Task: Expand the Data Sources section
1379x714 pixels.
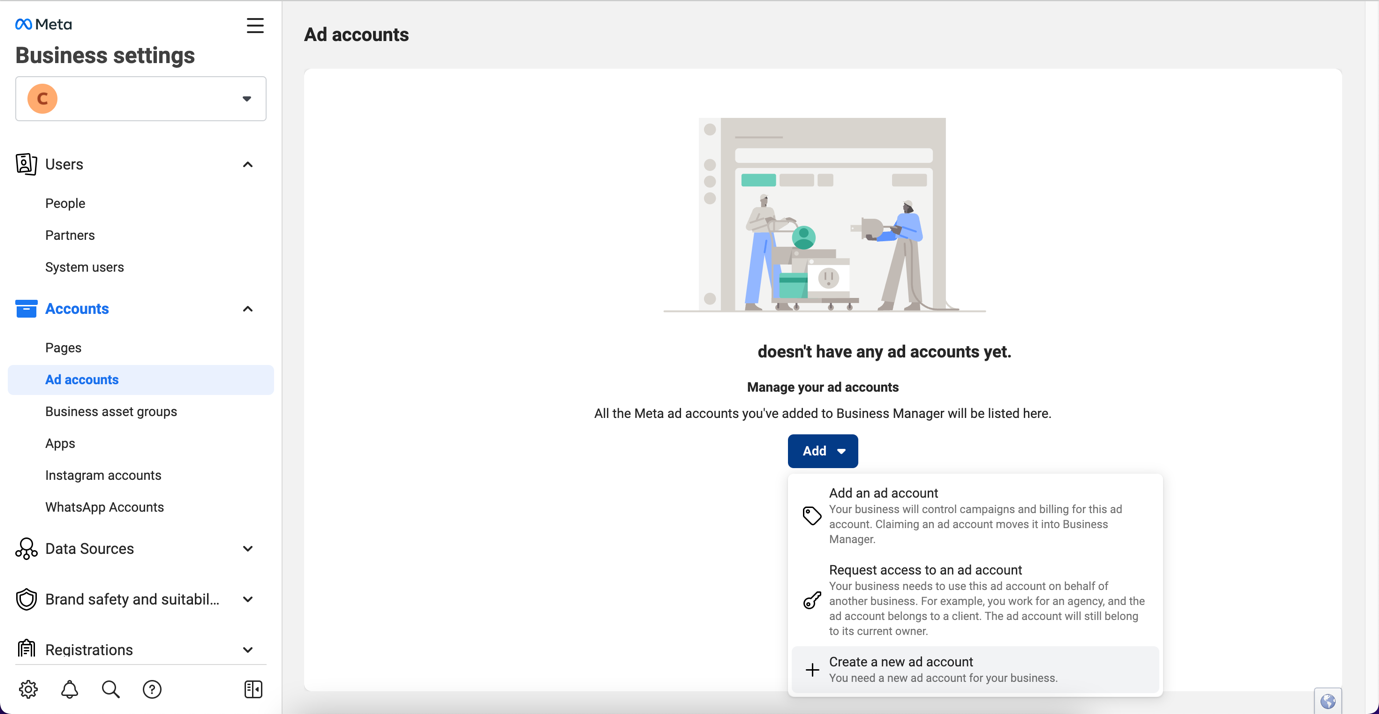Action: tap(248, 549)
